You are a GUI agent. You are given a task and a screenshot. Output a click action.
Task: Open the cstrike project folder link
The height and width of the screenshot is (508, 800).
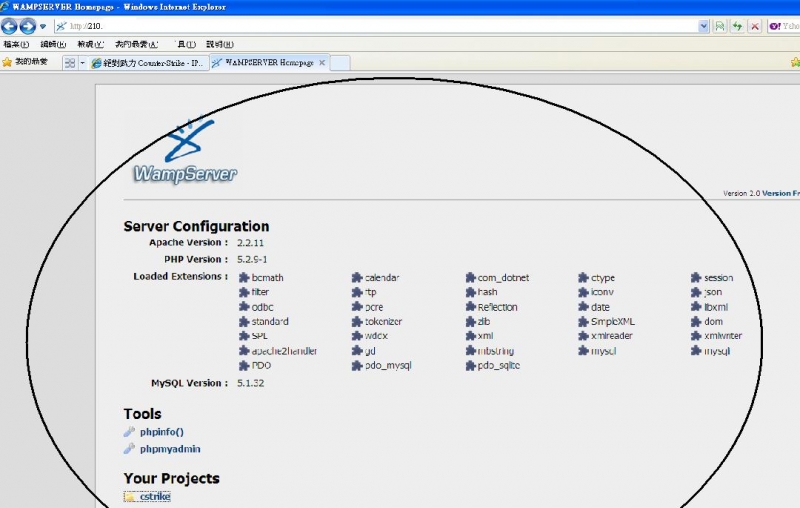(155, 497)
